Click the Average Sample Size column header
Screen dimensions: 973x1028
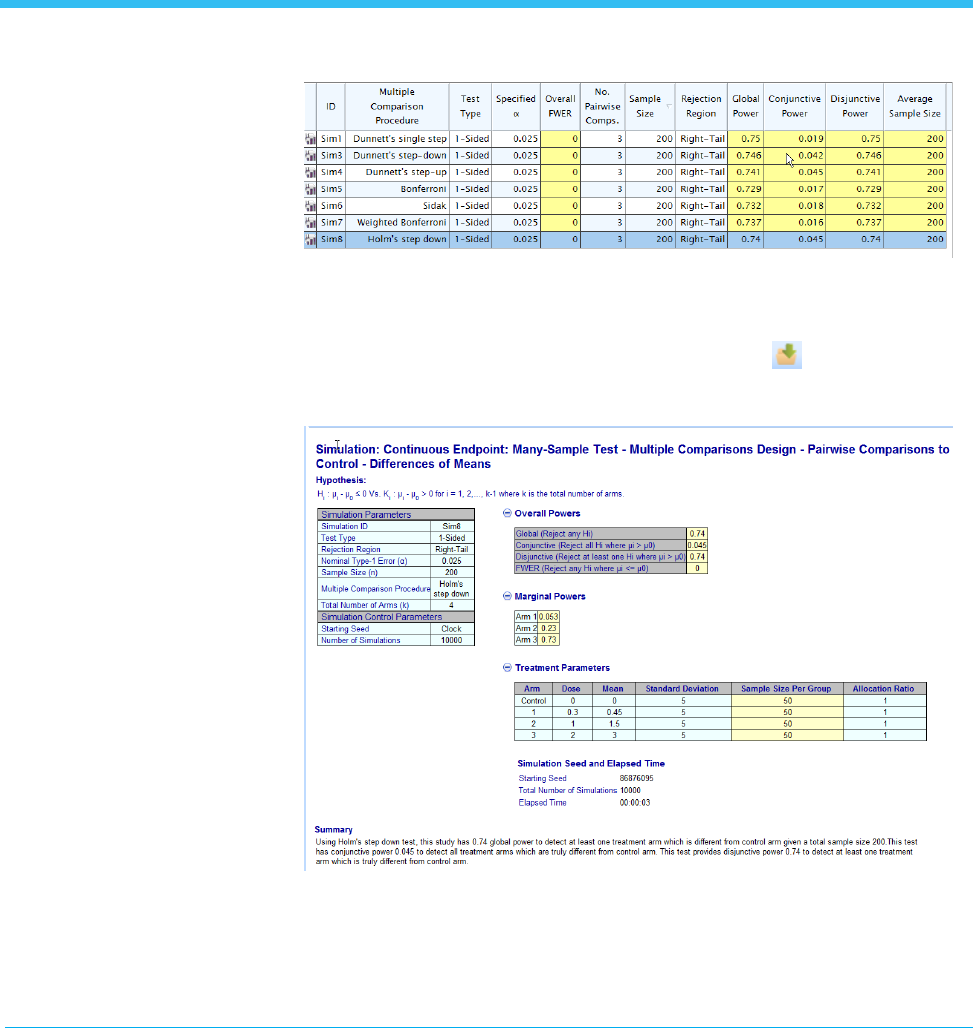915,106
